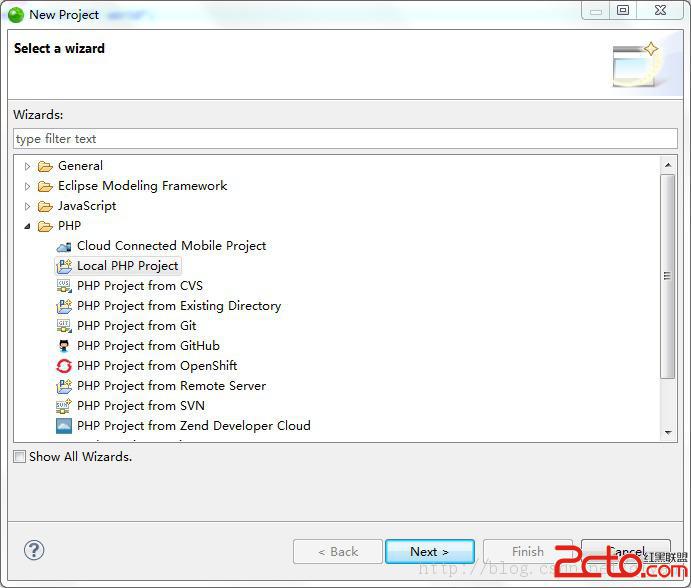Select PHP Project from SVN
This screenshot has height=588, width=691.
[141, 406]
